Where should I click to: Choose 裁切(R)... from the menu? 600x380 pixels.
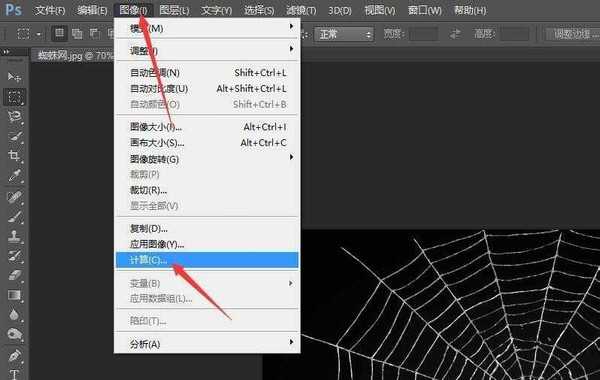point(207,190)
